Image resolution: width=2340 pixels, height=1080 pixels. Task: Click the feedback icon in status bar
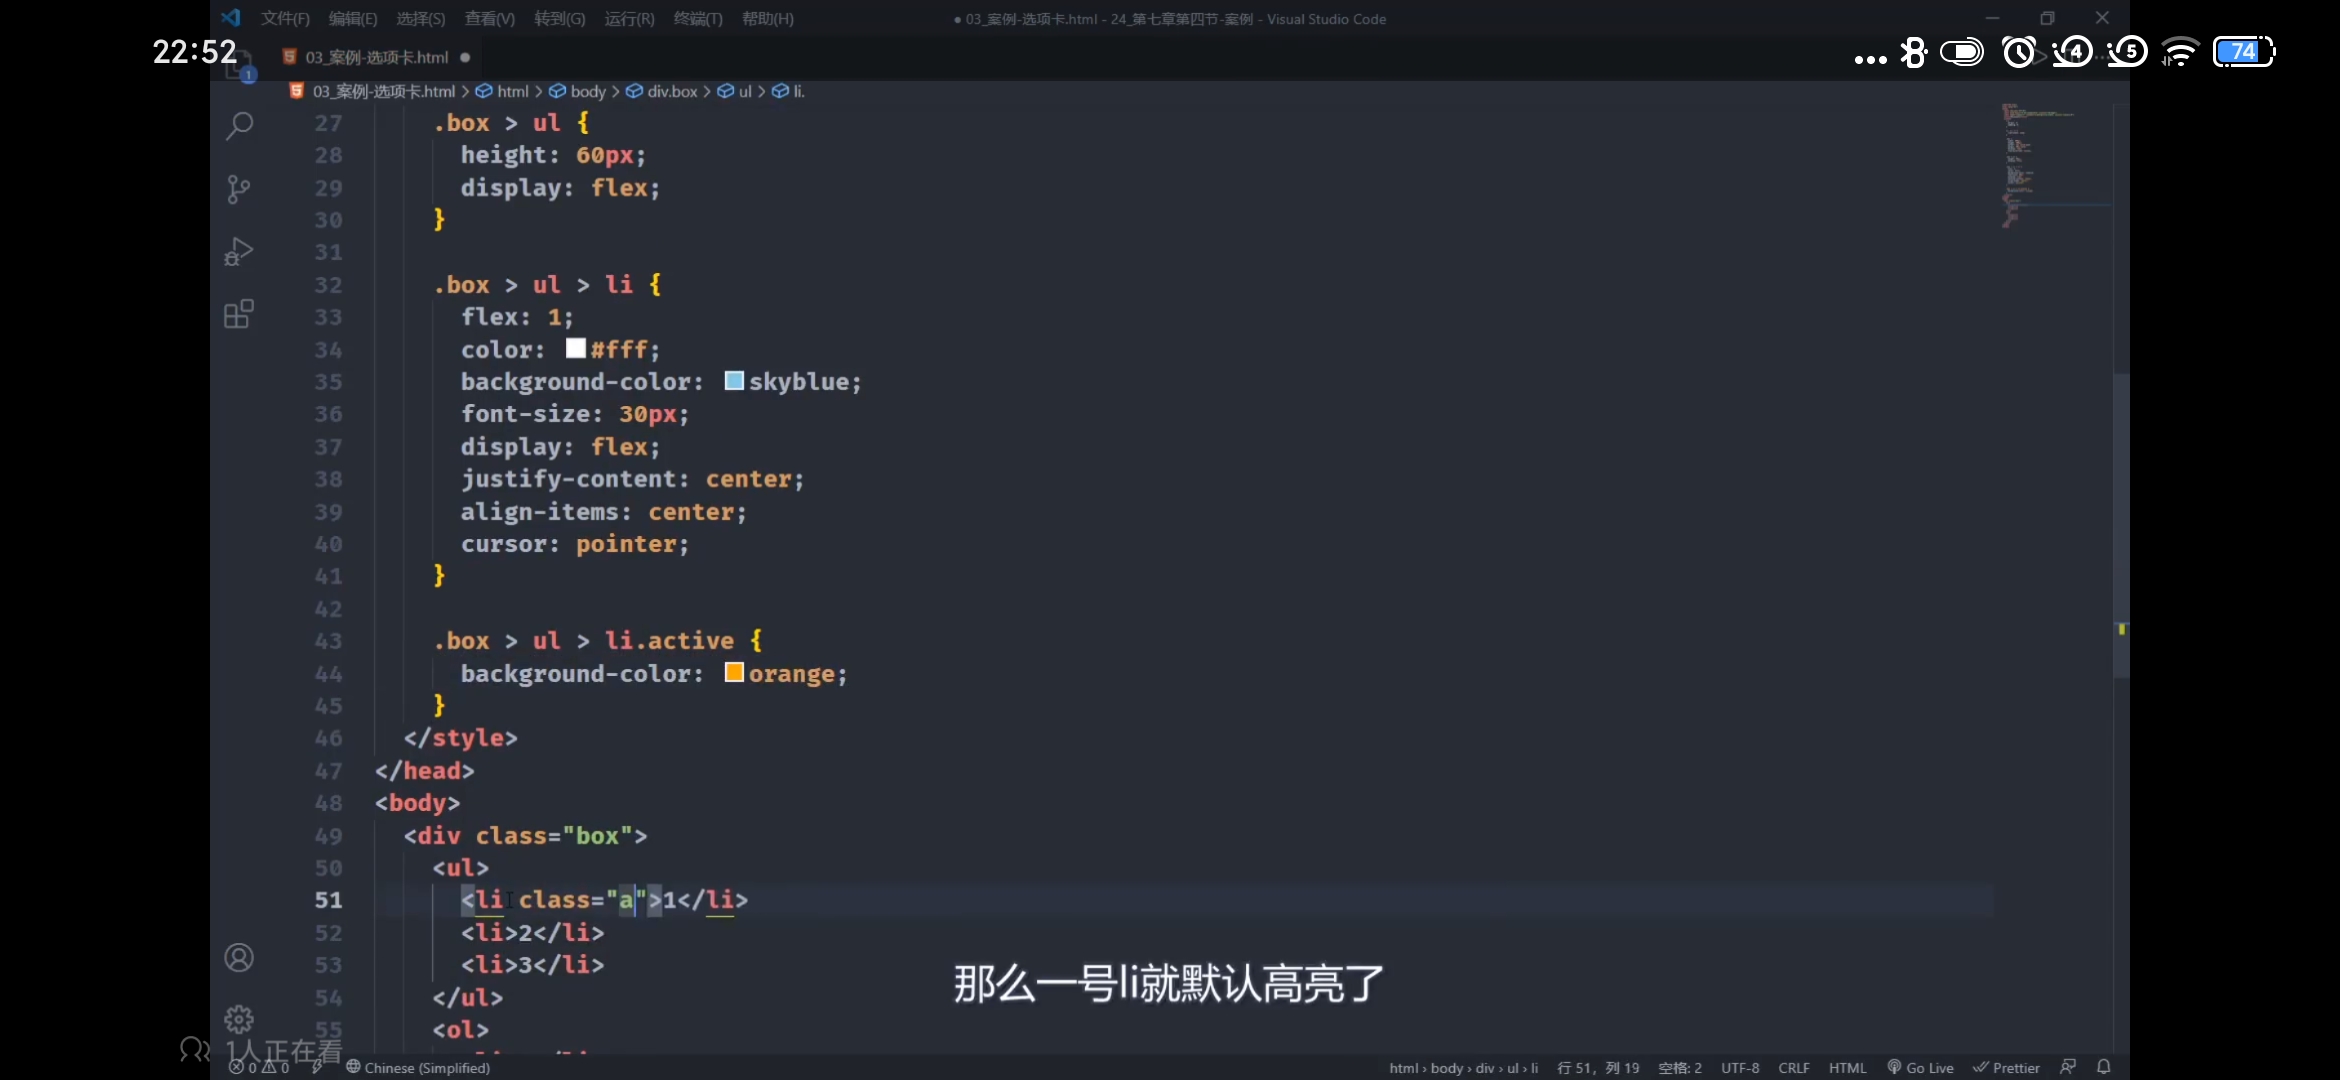(x=2068, y=1067)
